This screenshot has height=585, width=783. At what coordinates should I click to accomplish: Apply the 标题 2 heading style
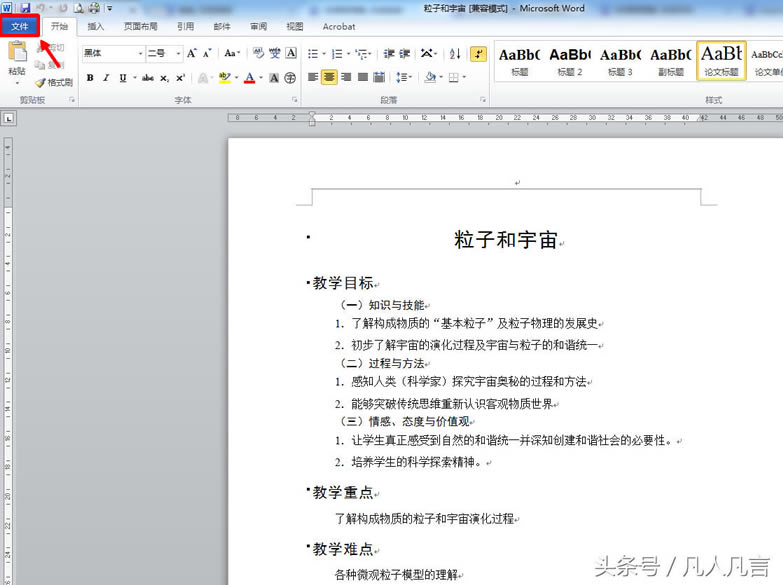570,60
